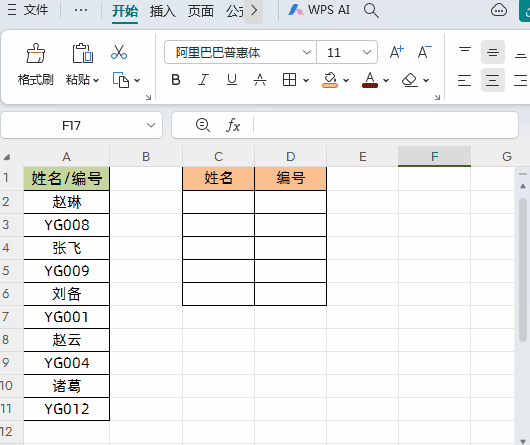Apply the fill color bucket
Screen dimensions: 530x445
click(330, 80)
